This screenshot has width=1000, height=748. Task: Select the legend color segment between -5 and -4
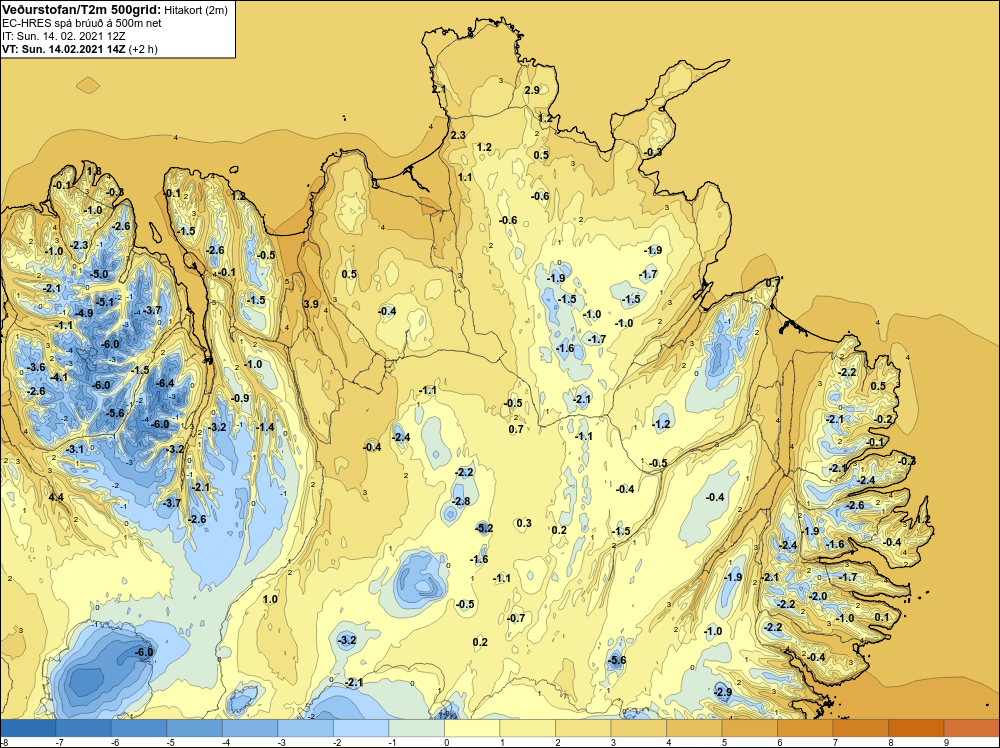[x=195, y=728]
